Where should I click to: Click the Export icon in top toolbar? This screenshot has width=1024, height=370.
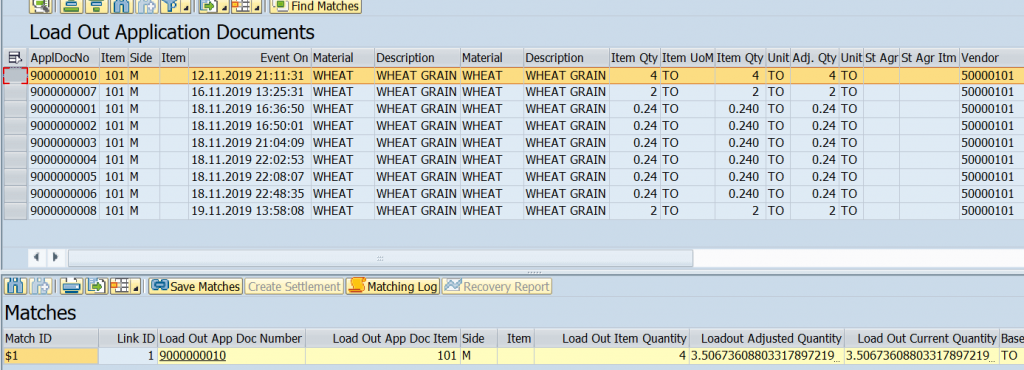pyautogui.click(x=209, y=6)
